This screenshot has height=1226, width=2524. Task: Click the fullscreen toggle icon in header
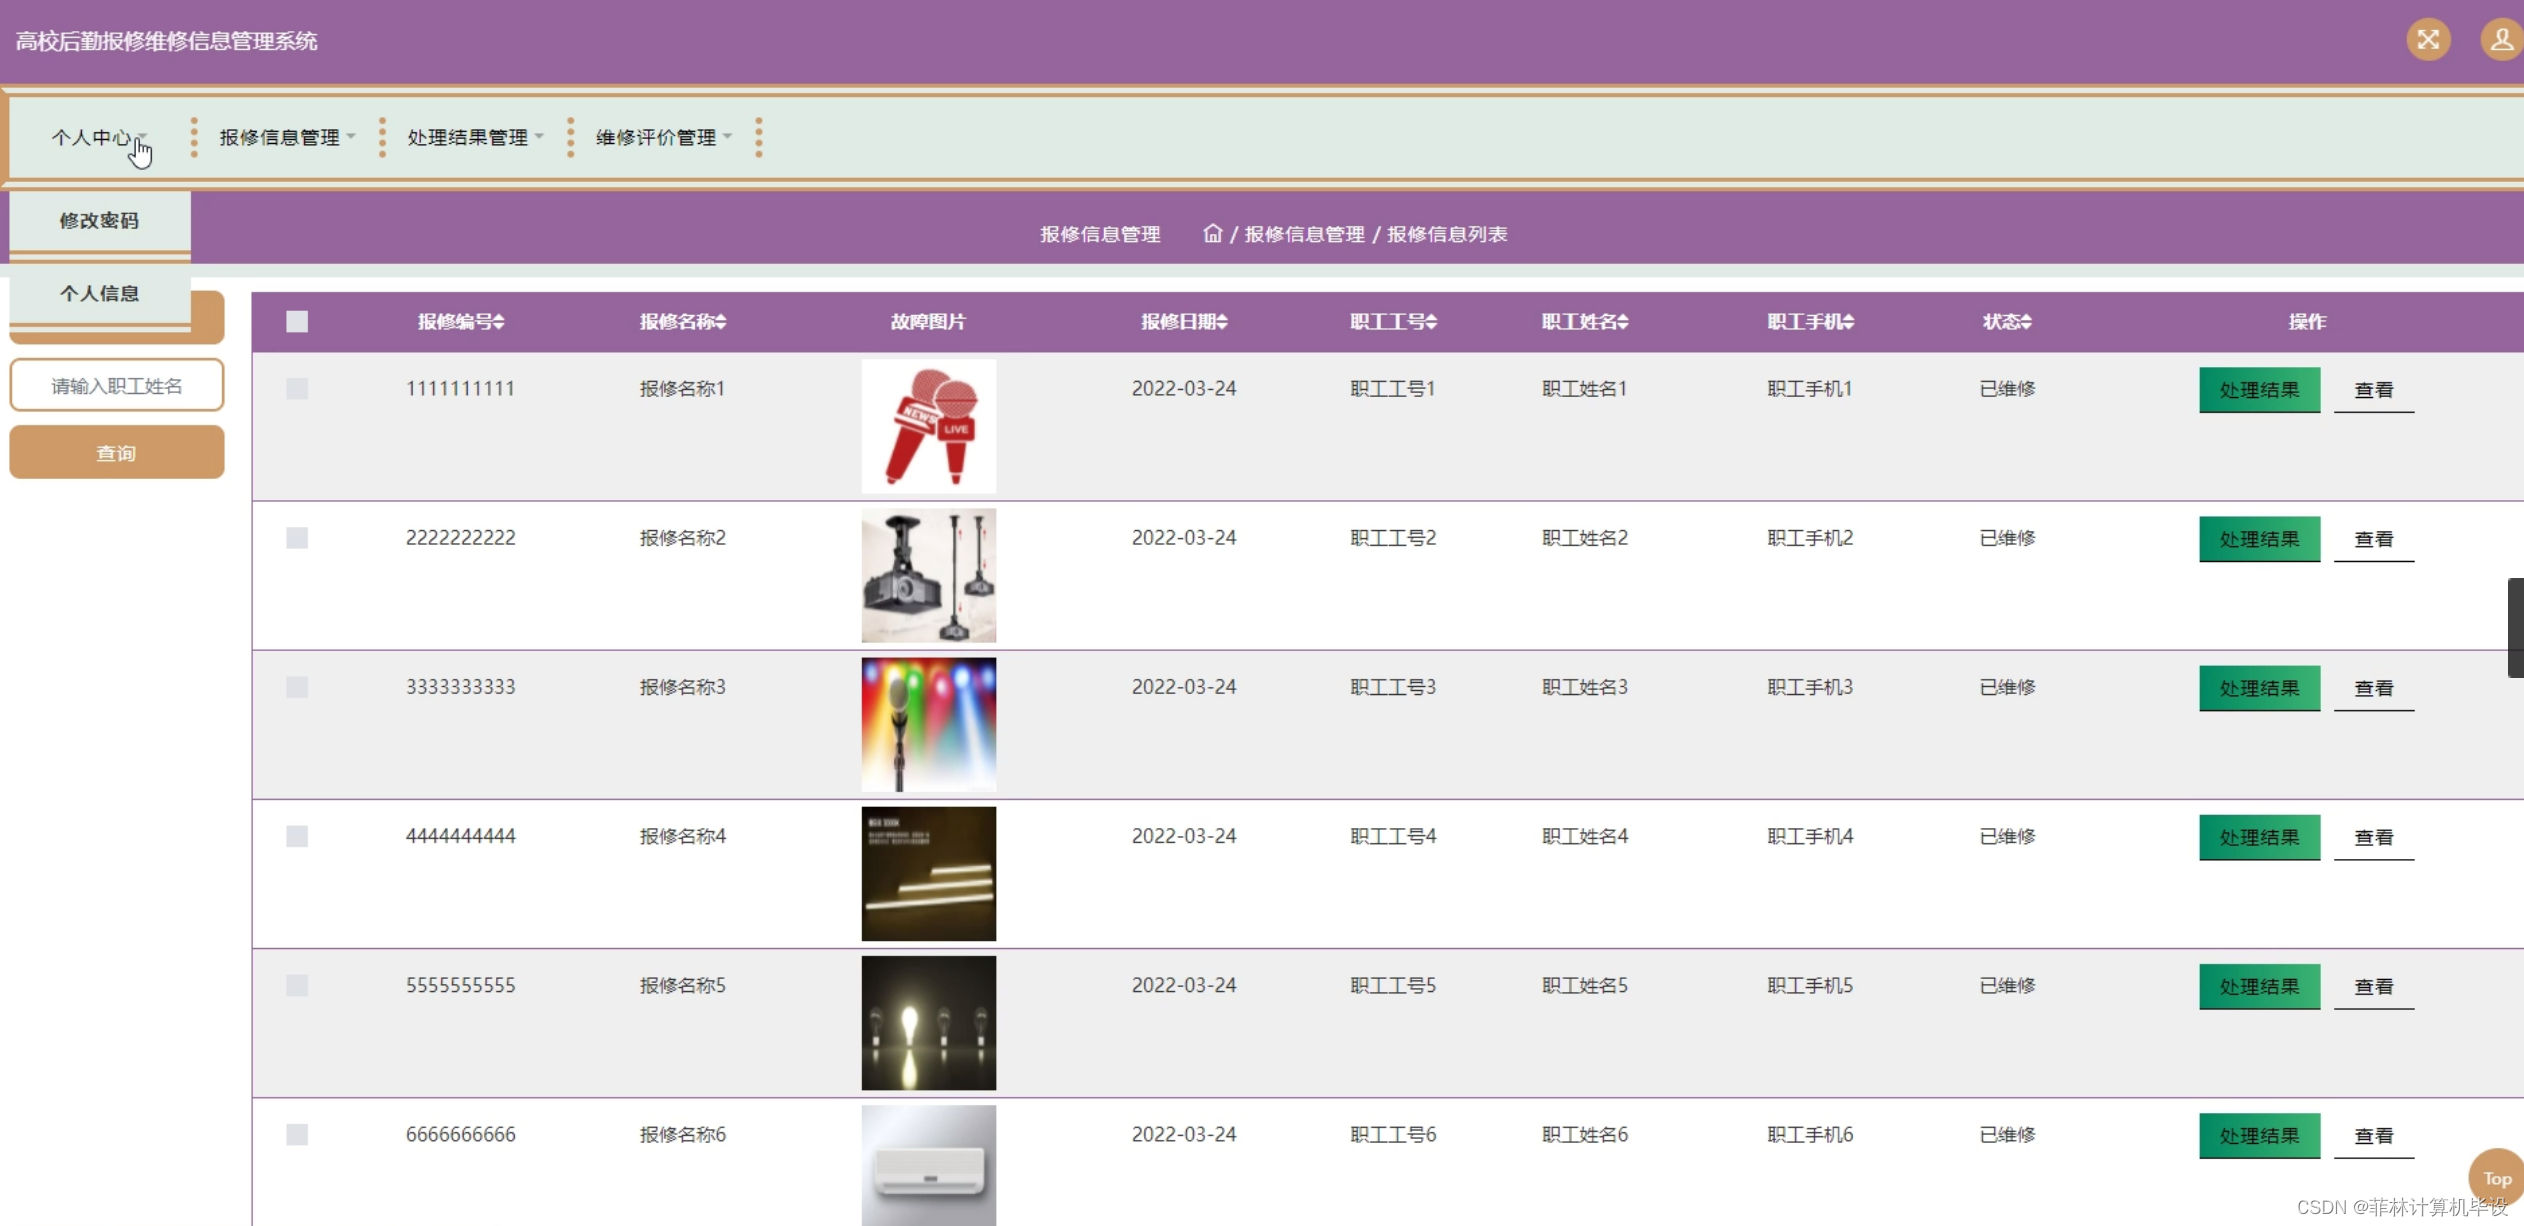pyautogui.click(x=2427, y=40)
